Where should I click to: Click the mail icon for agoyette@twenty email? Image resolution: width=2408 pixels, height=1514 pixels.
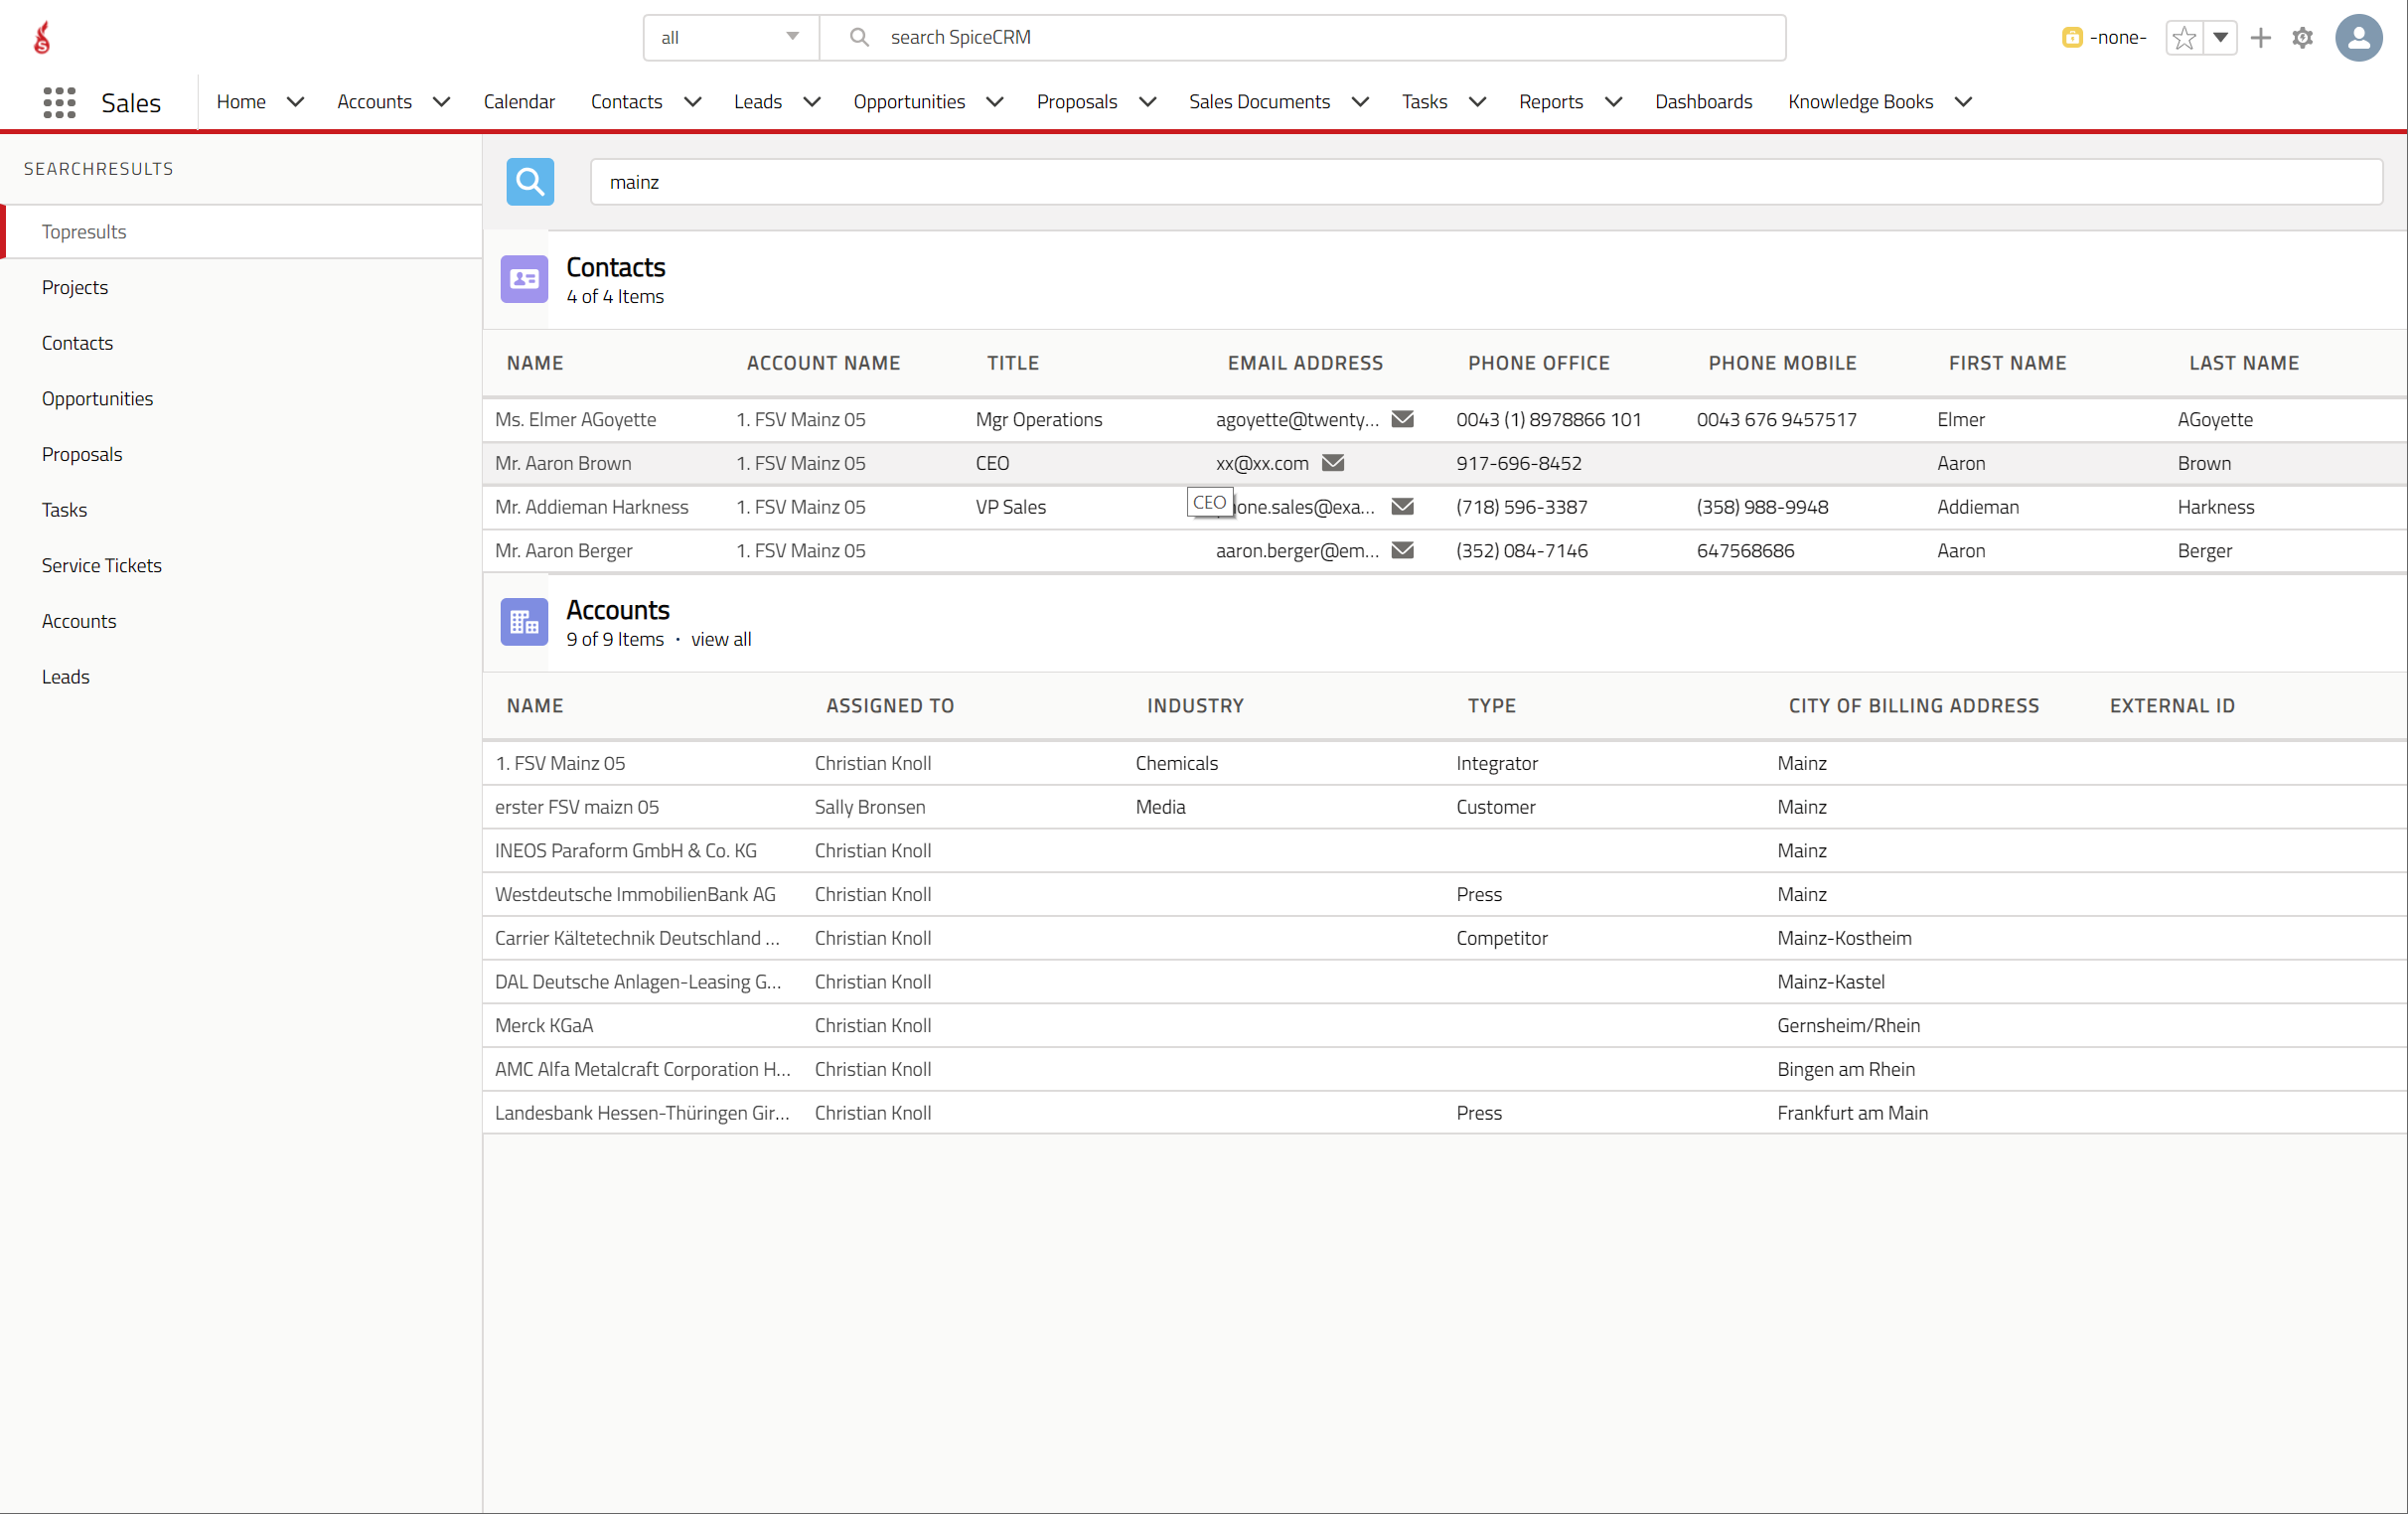point(1402,419)
